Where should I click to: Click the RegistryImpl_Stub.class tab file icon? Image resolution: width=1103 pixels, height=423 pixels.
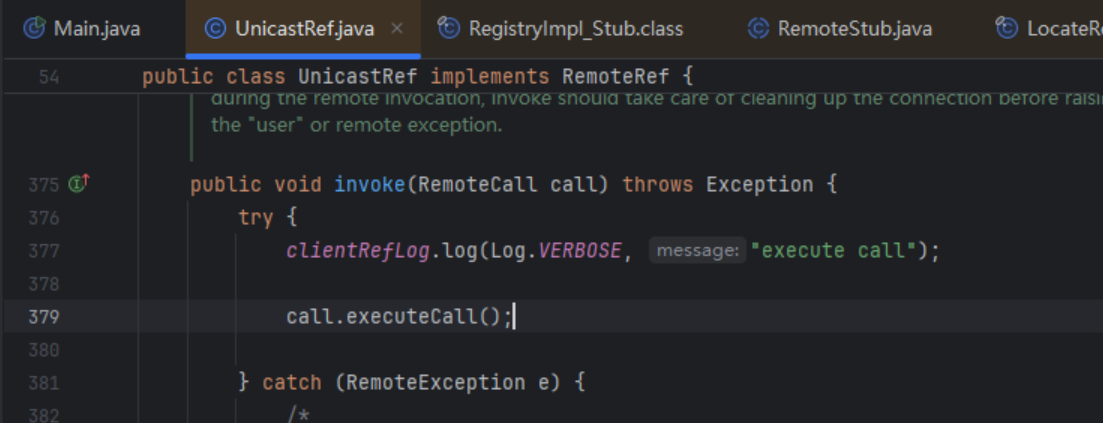[x=449, y=28]
